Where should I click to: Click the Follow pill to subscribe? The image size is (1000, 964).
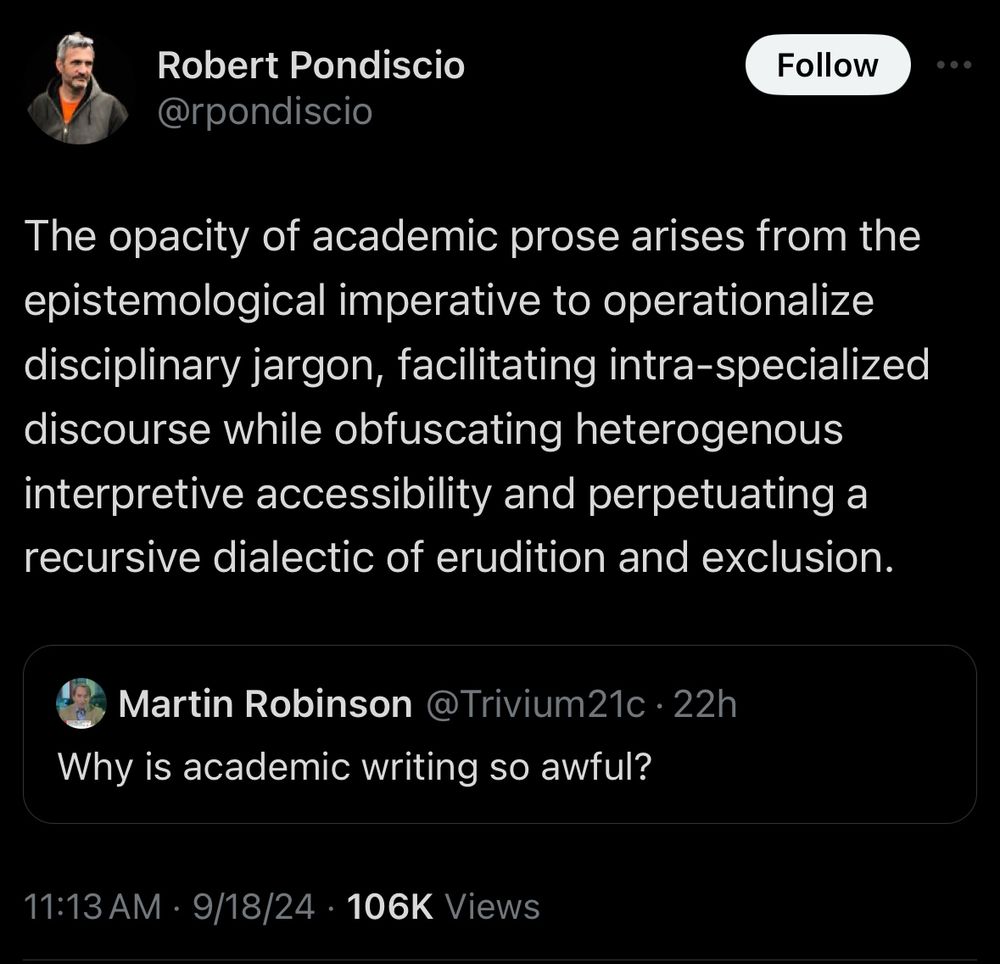pos(827,64)
